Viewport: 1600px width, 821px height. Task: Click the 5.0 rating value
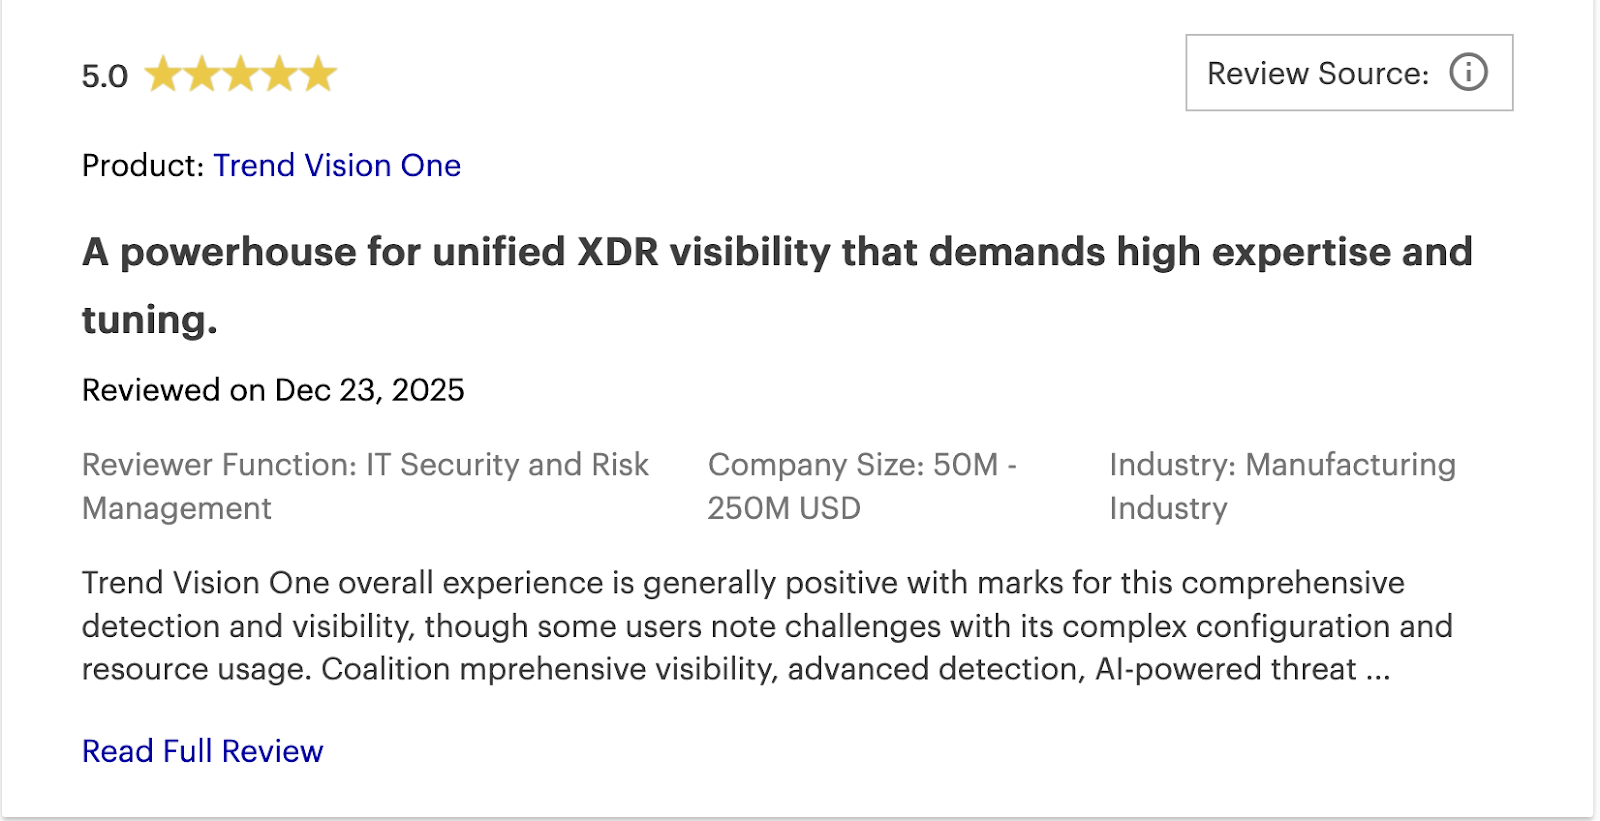pos(103,74)
